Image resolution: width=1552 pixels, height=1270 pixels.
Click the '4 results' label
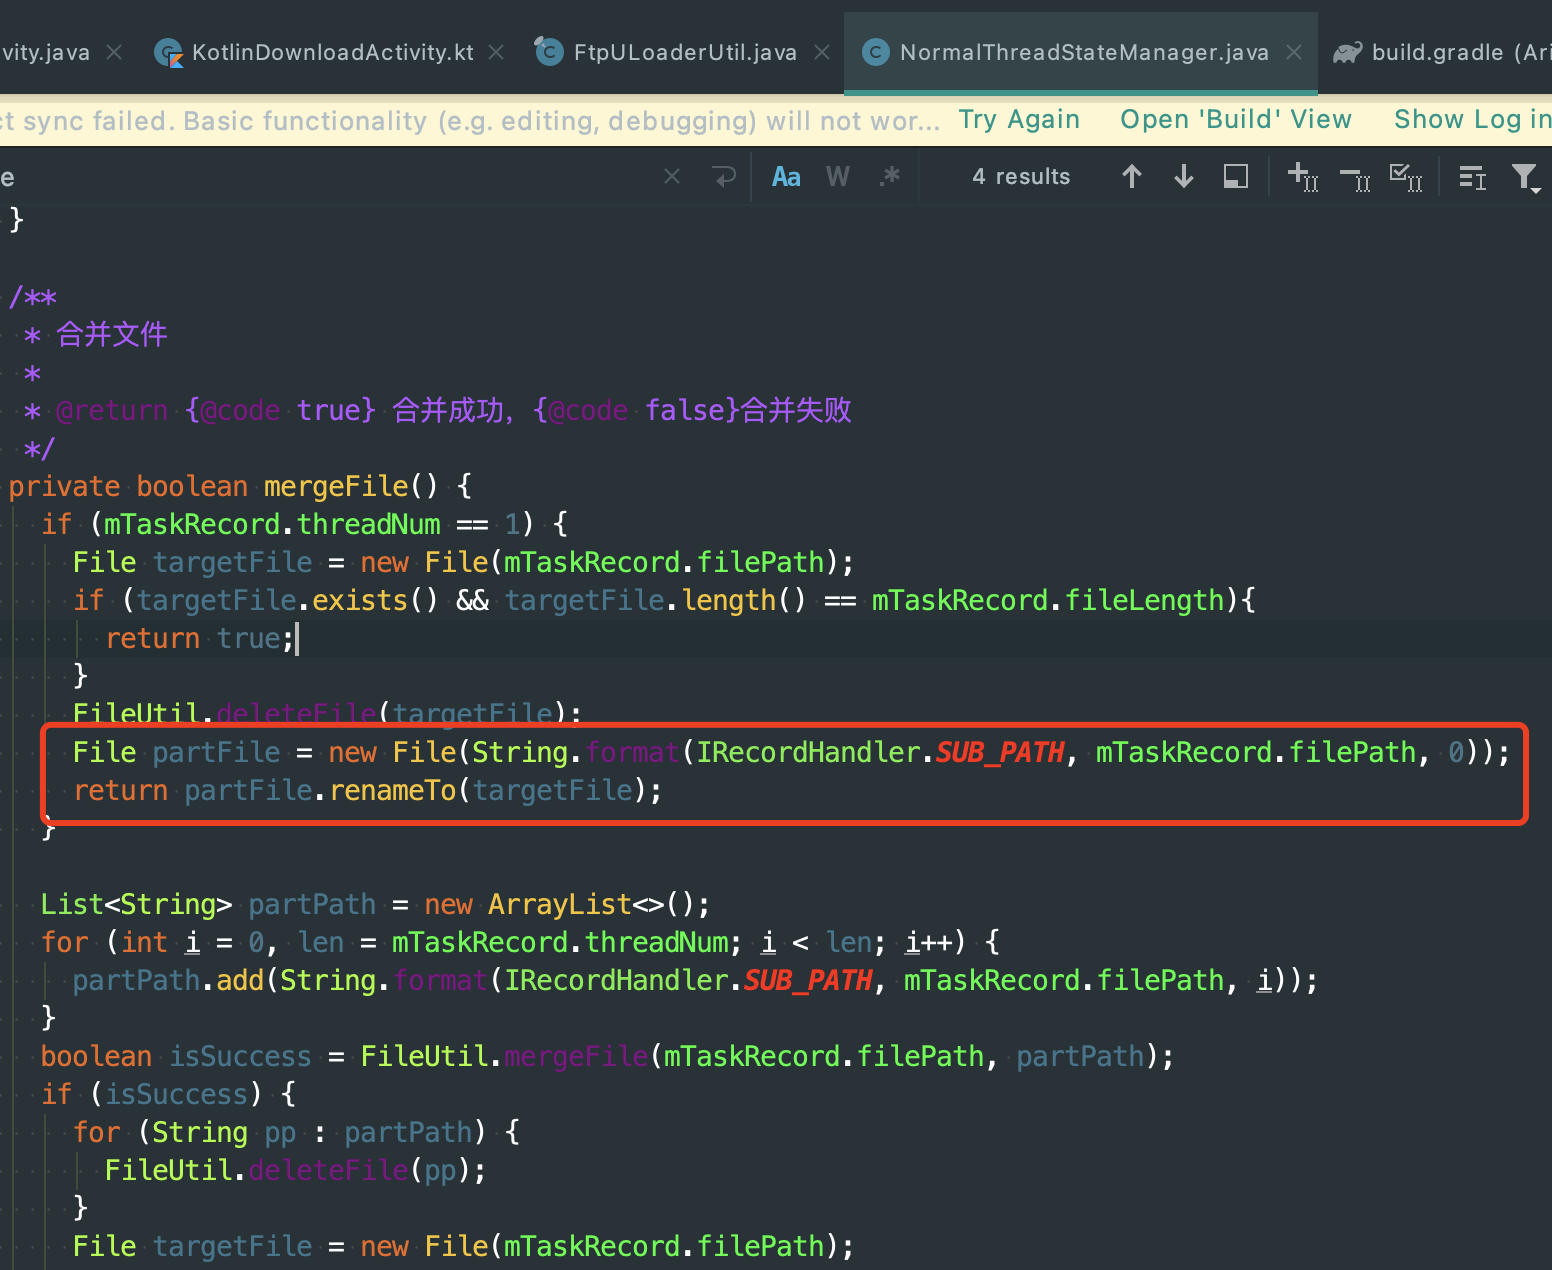[1021, 177]
